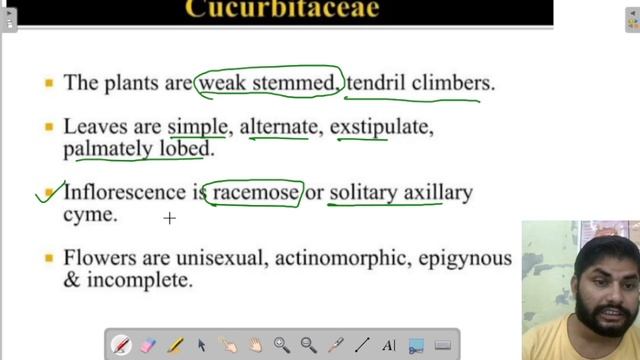The image size is (640, 360).
Task: Activate the Zoom In magnifier
Action: 282,345
